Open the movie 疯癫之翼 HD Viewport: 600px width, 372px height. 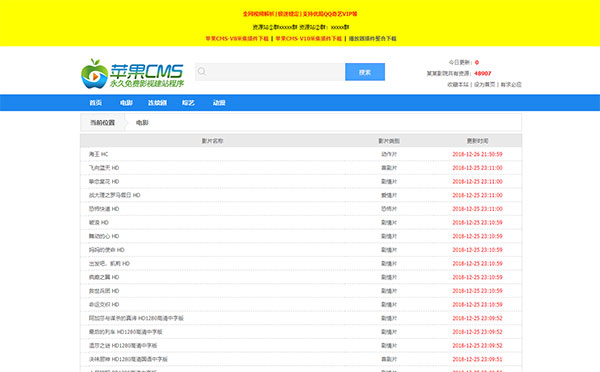tap(104, 277)
